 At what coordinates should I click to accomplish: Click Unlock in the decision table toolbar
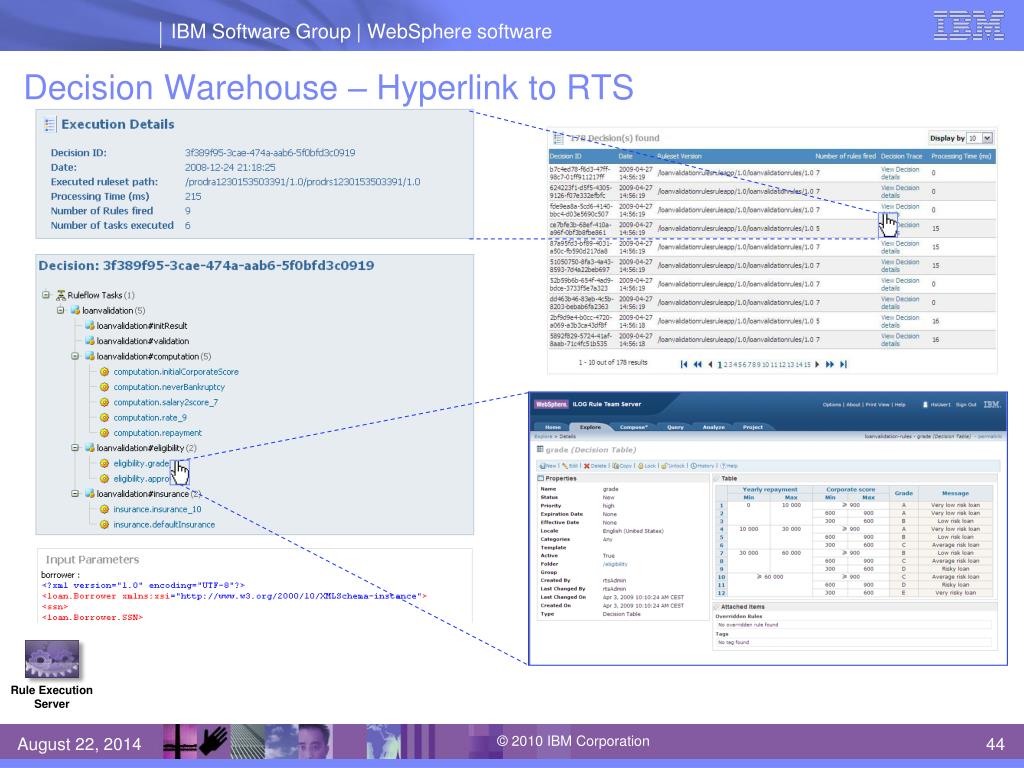pos(673,466)
